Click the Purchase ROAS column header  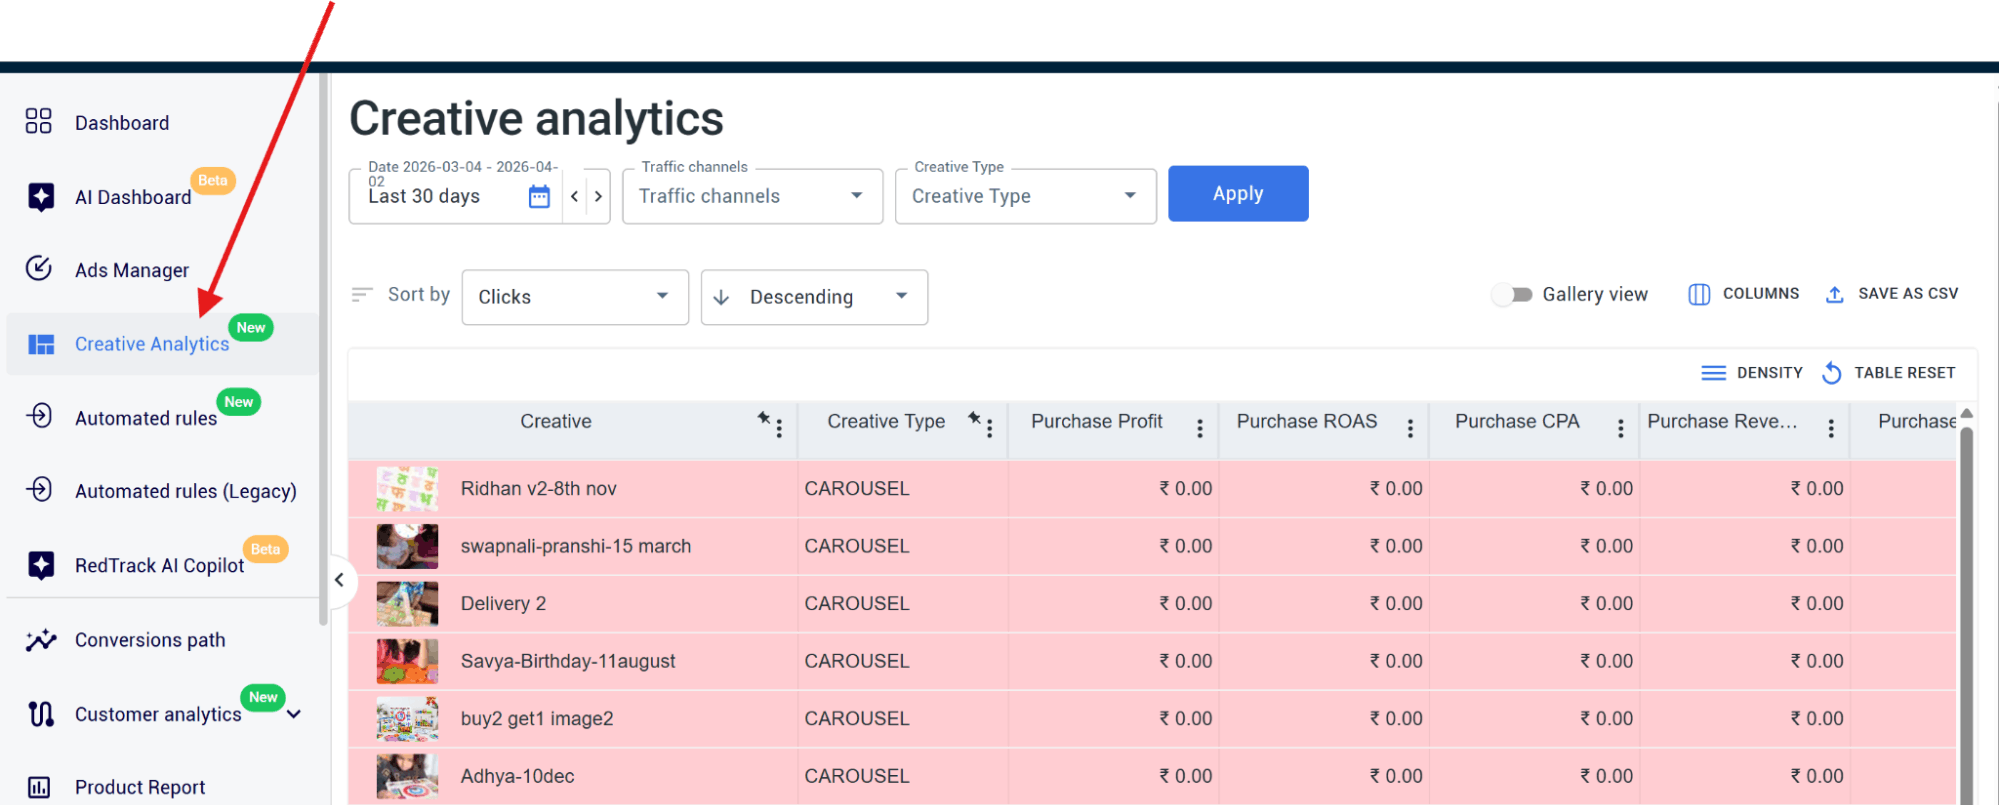(1307, 421)
